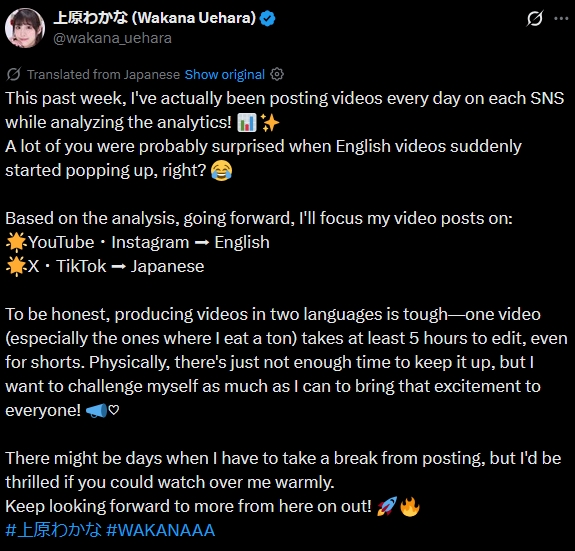Viewport: 575px width, 551px height.
Task: Click the fire emoji near post end
Action: pyautogui.click(x=410, y=507)
